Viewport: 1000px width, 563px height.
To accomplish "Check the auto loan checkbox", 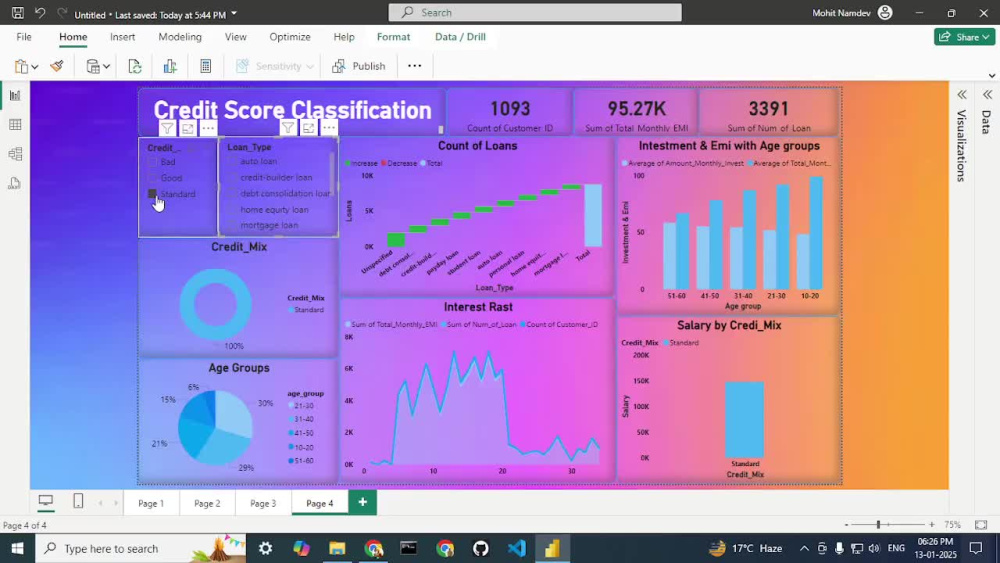I will click(232, 161).
